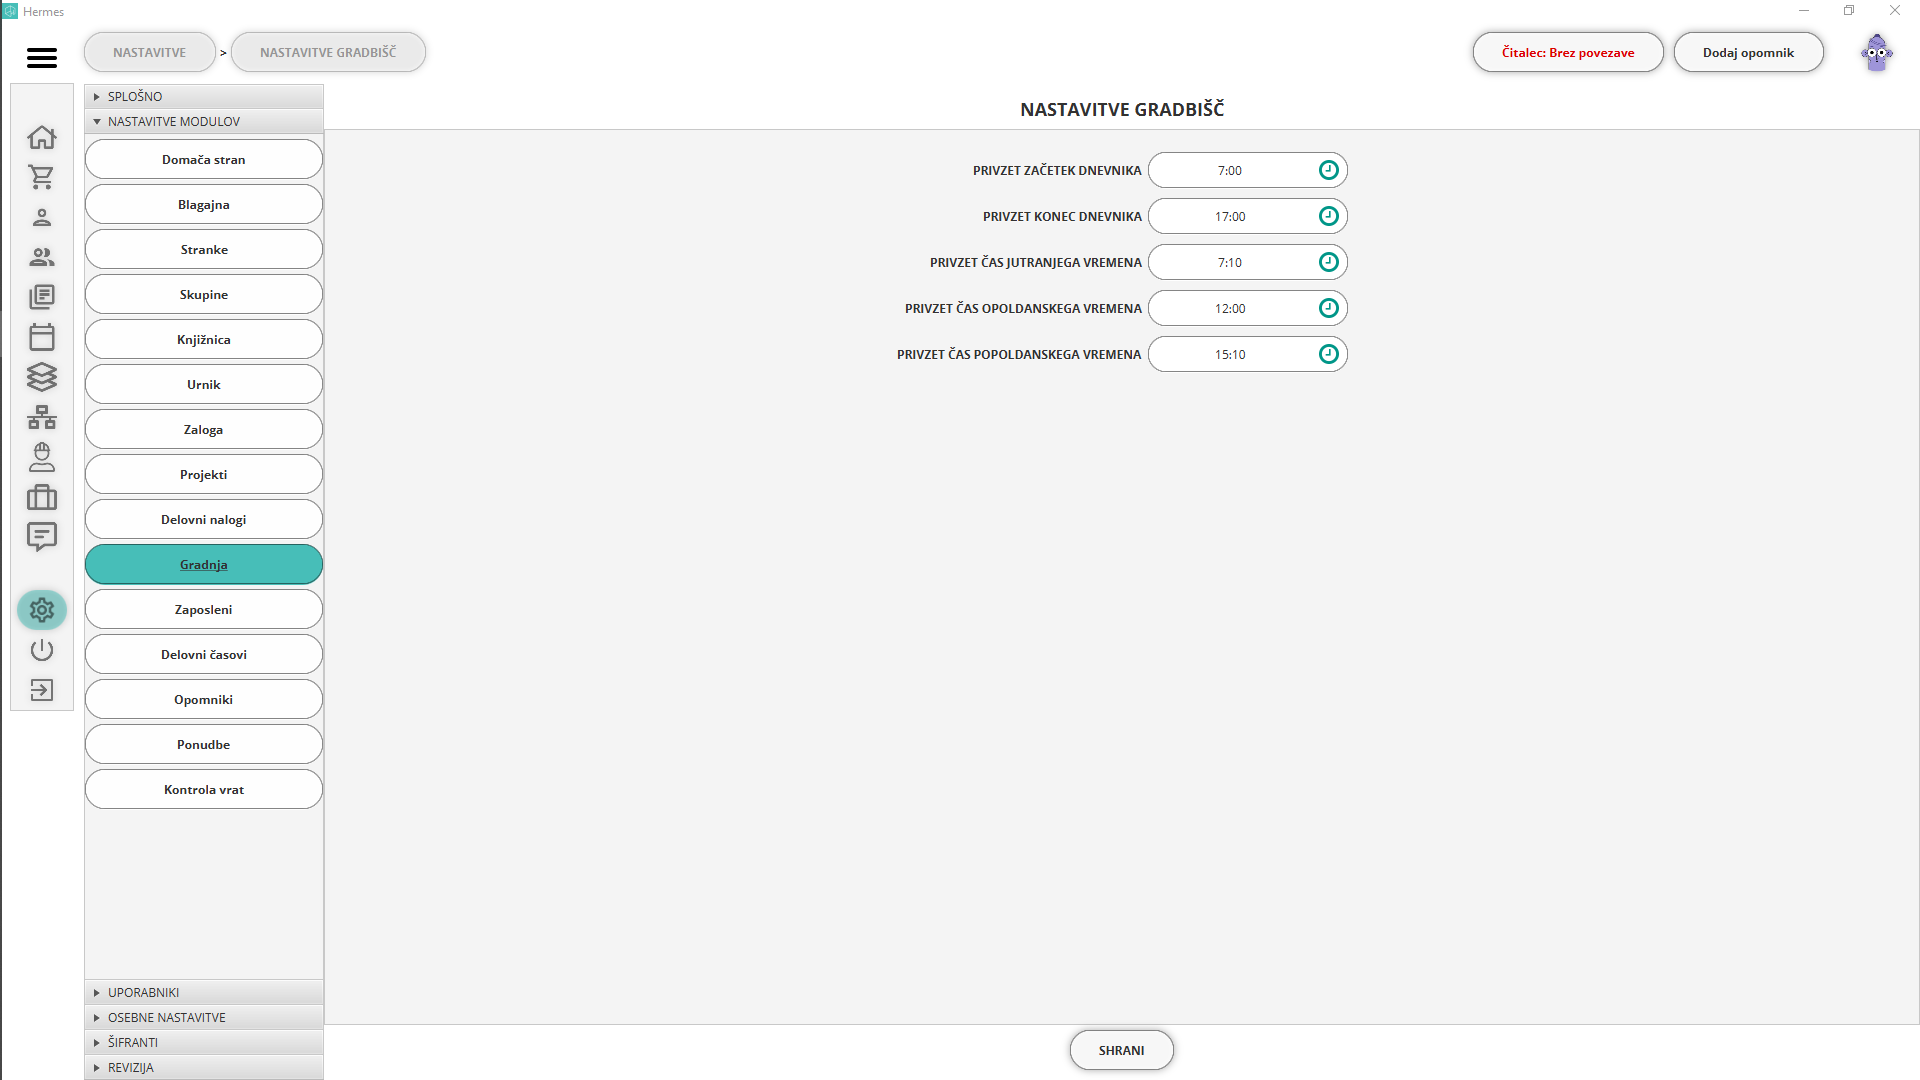Click the 17:00 end time field
Image resolution: width=1920 pixels, height=1080 pixels.
[1247, 216]
